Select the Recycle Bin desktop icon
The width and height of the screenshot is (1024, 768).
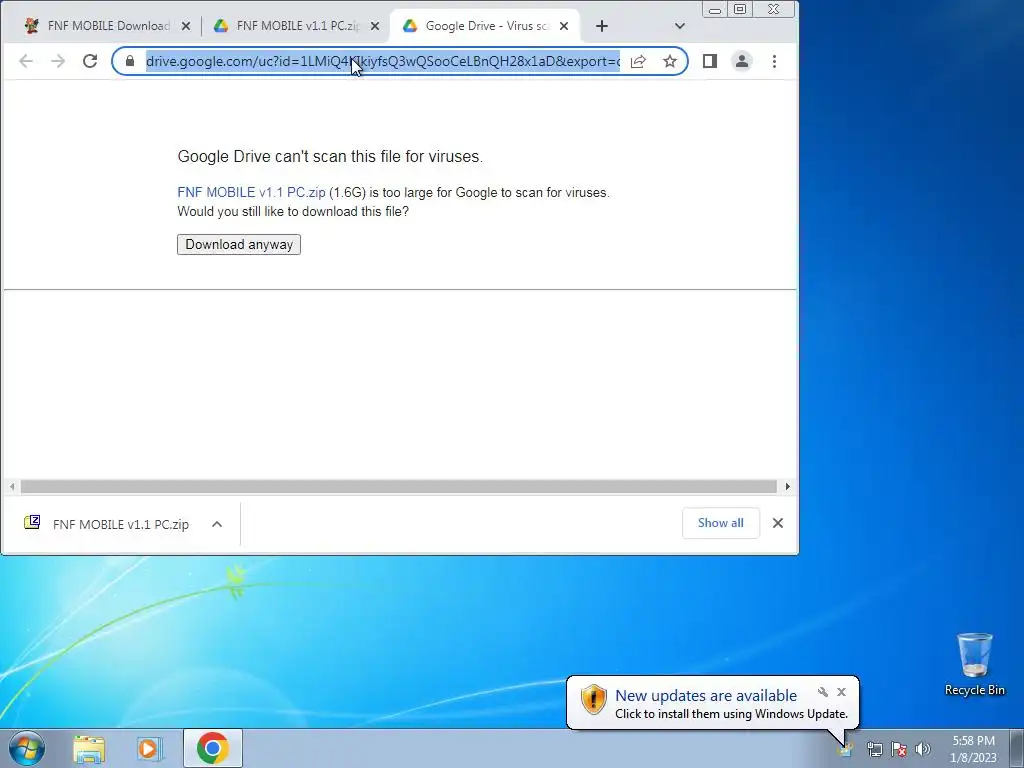pyautogui.click(x=974, y=664)
